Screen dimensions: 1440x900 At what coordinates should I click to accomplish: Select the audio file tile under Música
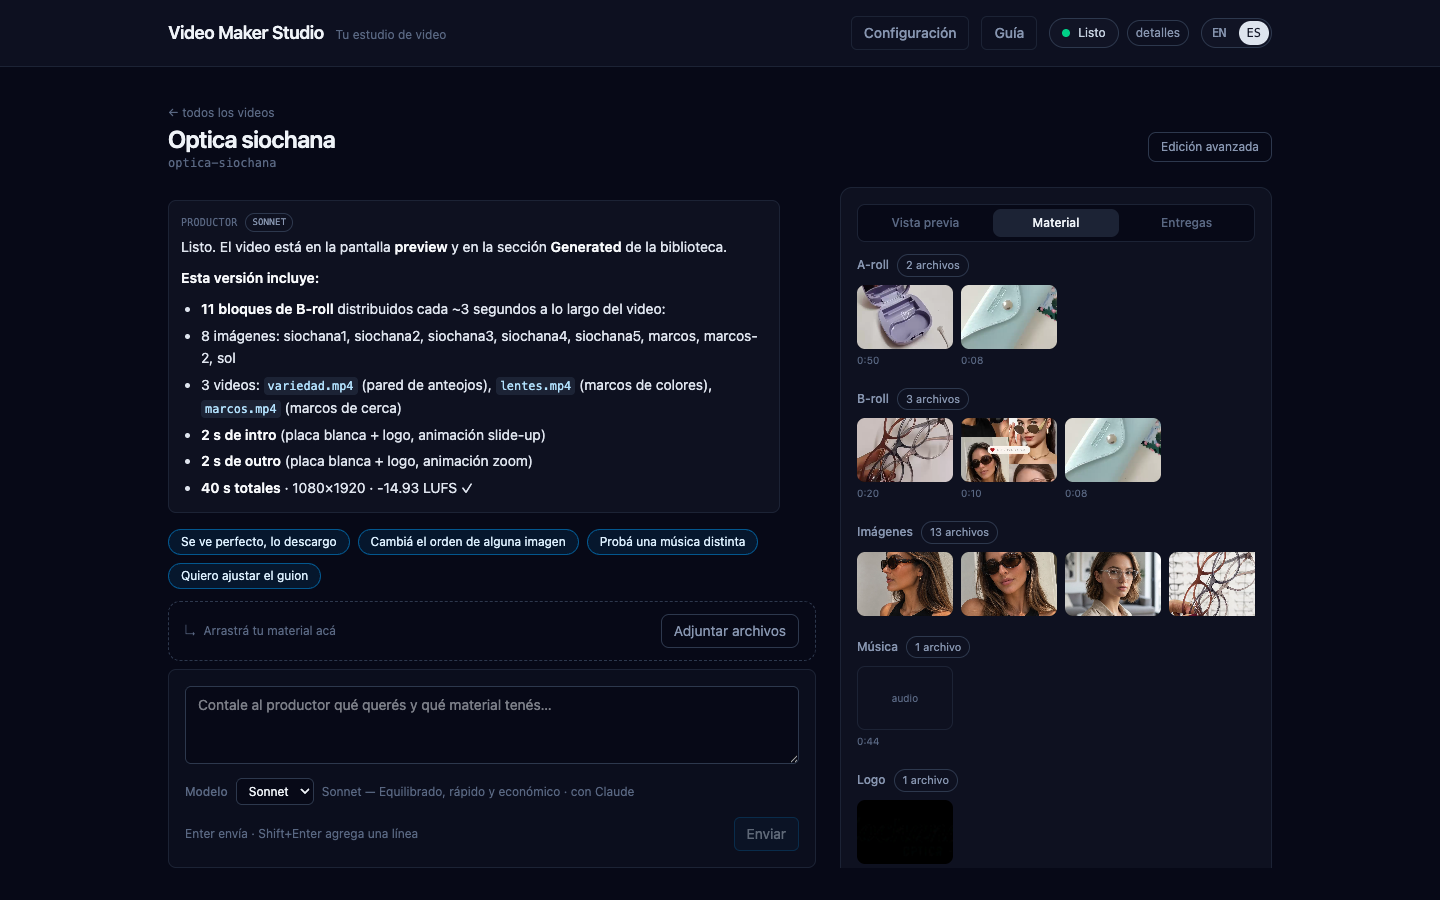click(x=905, y=698)
